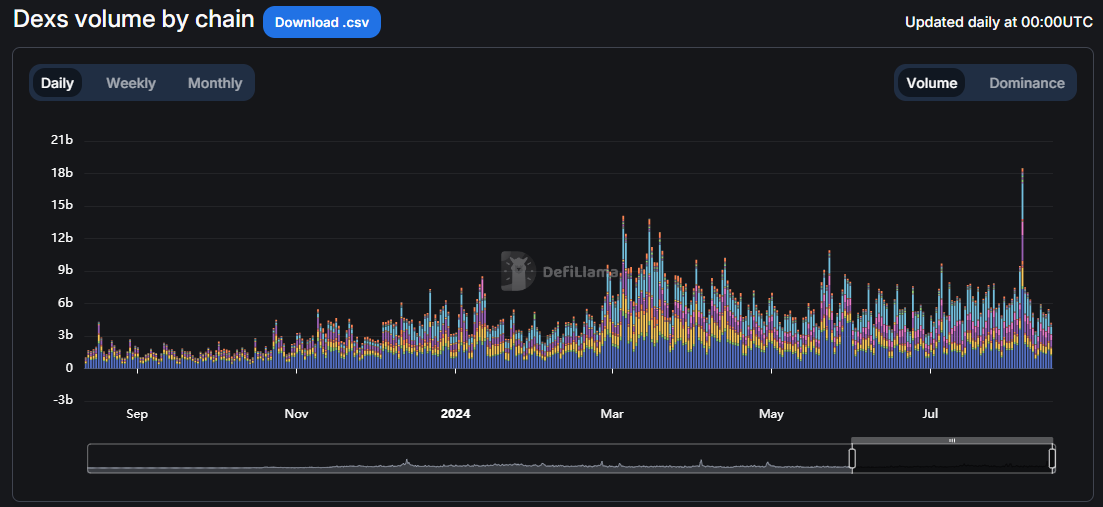Viewport: 1103px width, 507px height.
Task: Click the "12b" y-axis label
Action: [63, 238]
